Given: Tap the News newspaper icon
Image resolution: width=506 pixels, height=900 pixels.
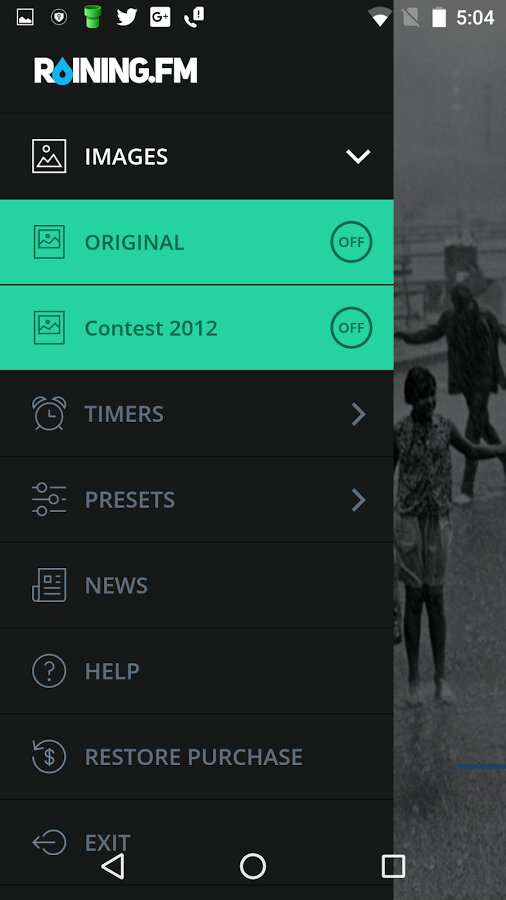Looking at the screenshot, I should pos(49,585).
